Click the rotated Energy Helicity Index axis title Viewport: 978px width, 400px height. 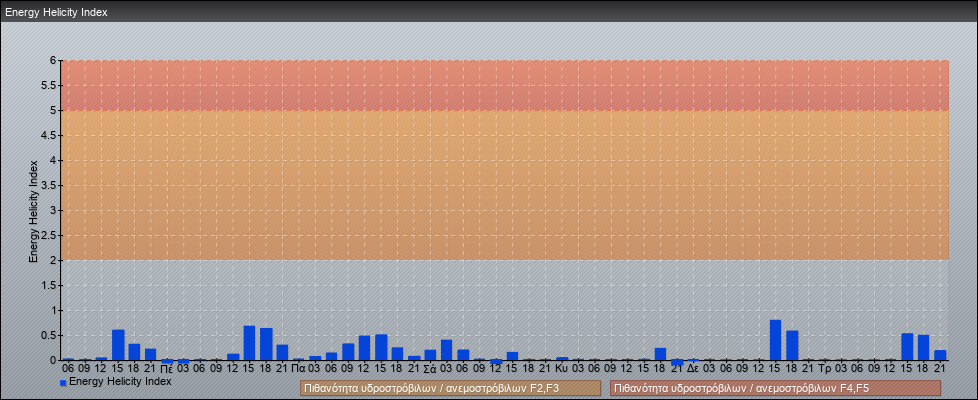point(33,211)
